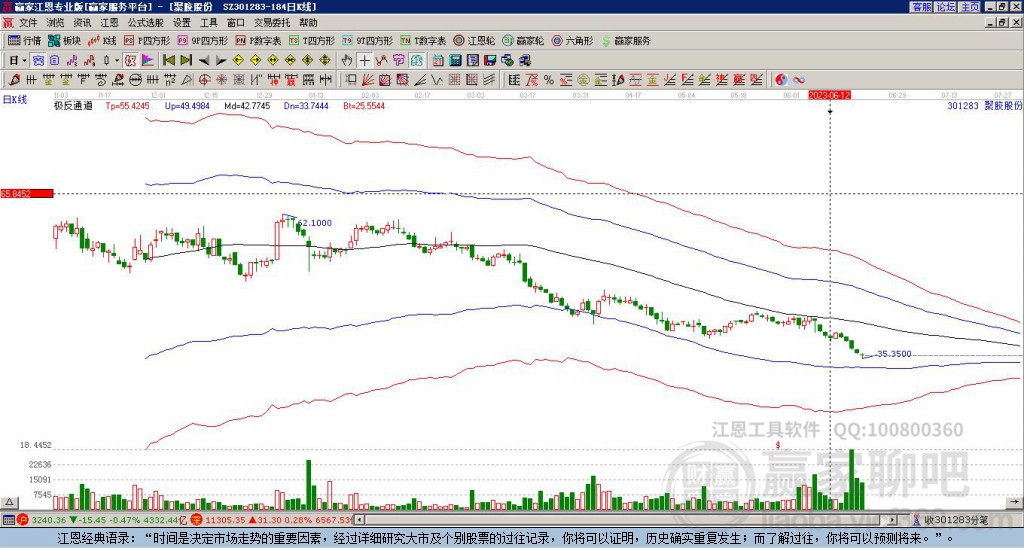The image size is (1024, 548).
Task: Click the 62.1000 high price label
Action: click(x=314, y=223)
